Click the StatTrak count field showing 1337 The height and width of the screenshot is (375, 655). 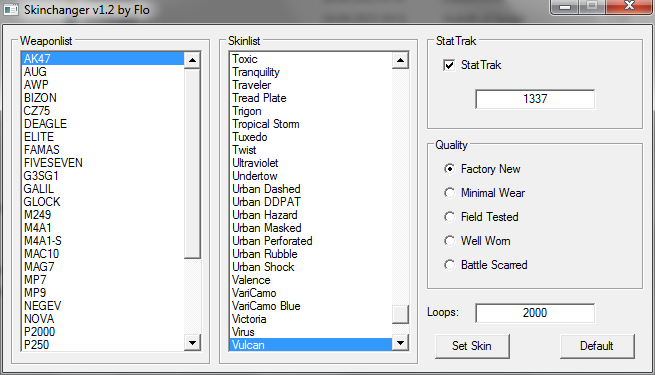point(535,99)
